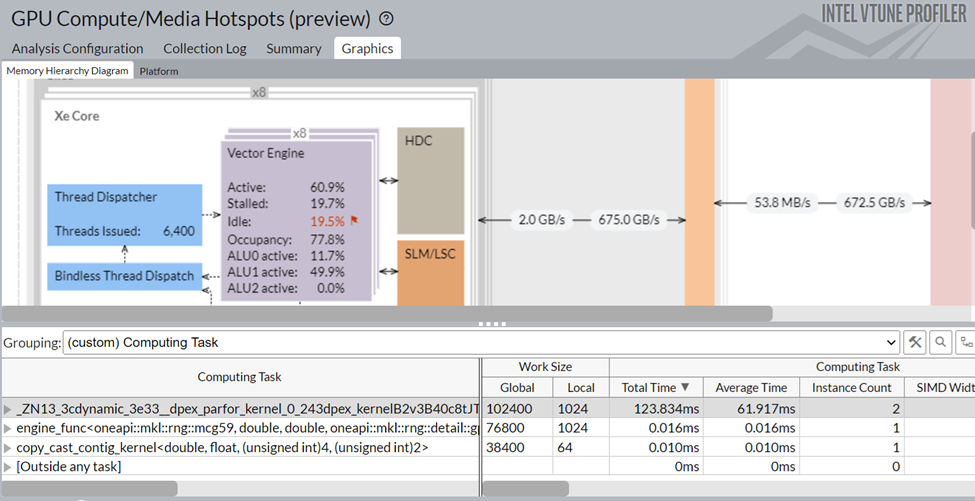Click the search magnifier icon in grouping bar
This screenshot has width=975, height=501.
(940, 342)
